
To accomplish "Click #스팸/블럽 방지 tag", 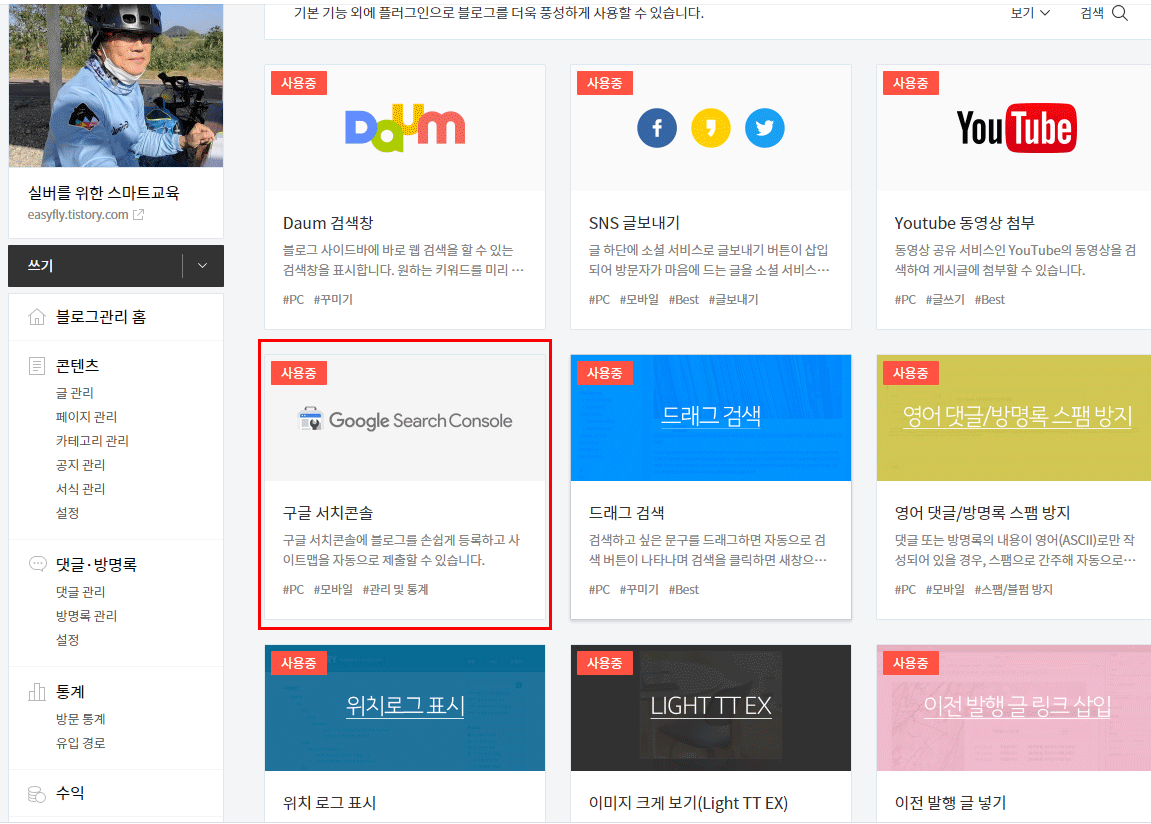I will coord(1014,589).
